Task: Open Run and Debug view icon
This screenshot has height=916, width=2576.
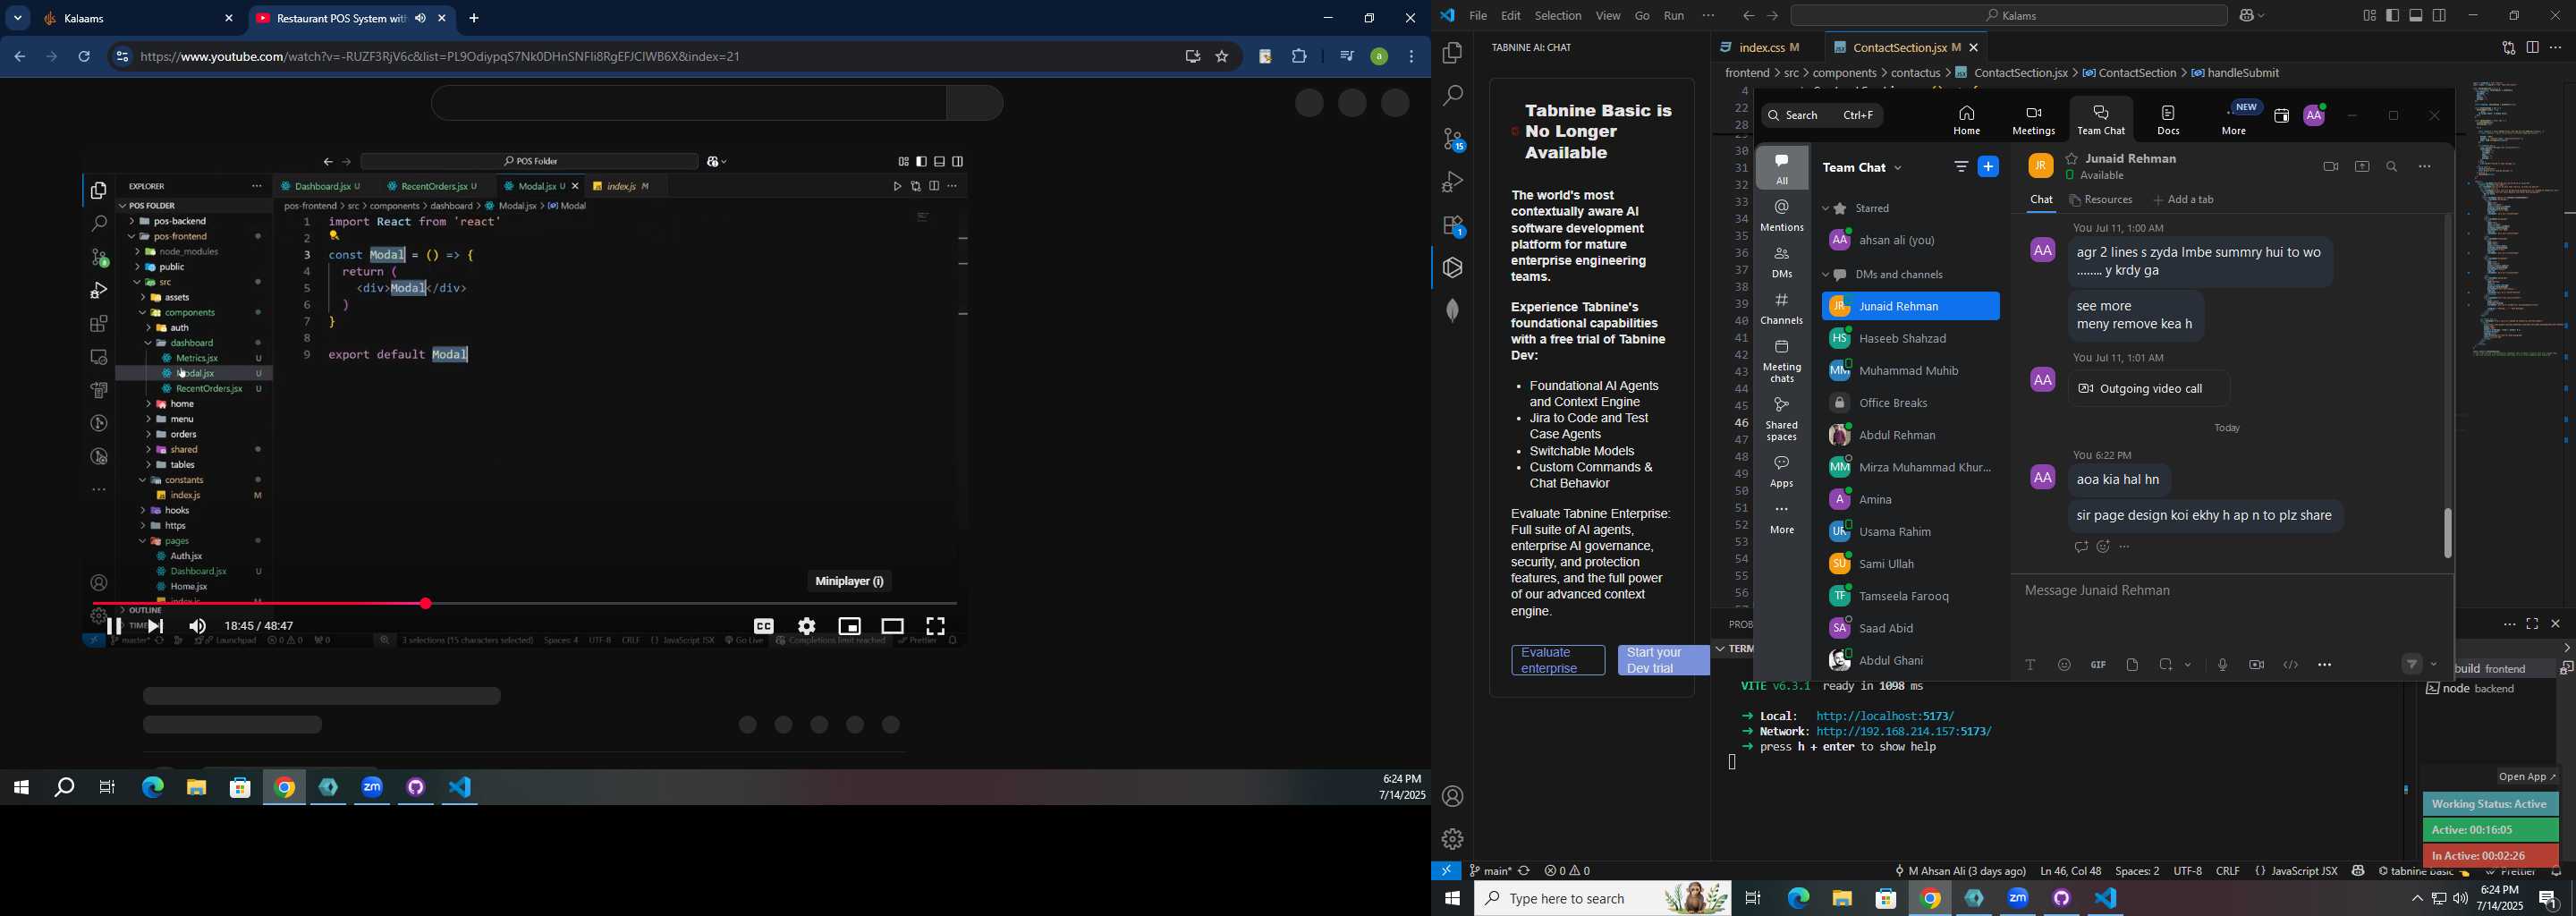Action: [1452, 182]
